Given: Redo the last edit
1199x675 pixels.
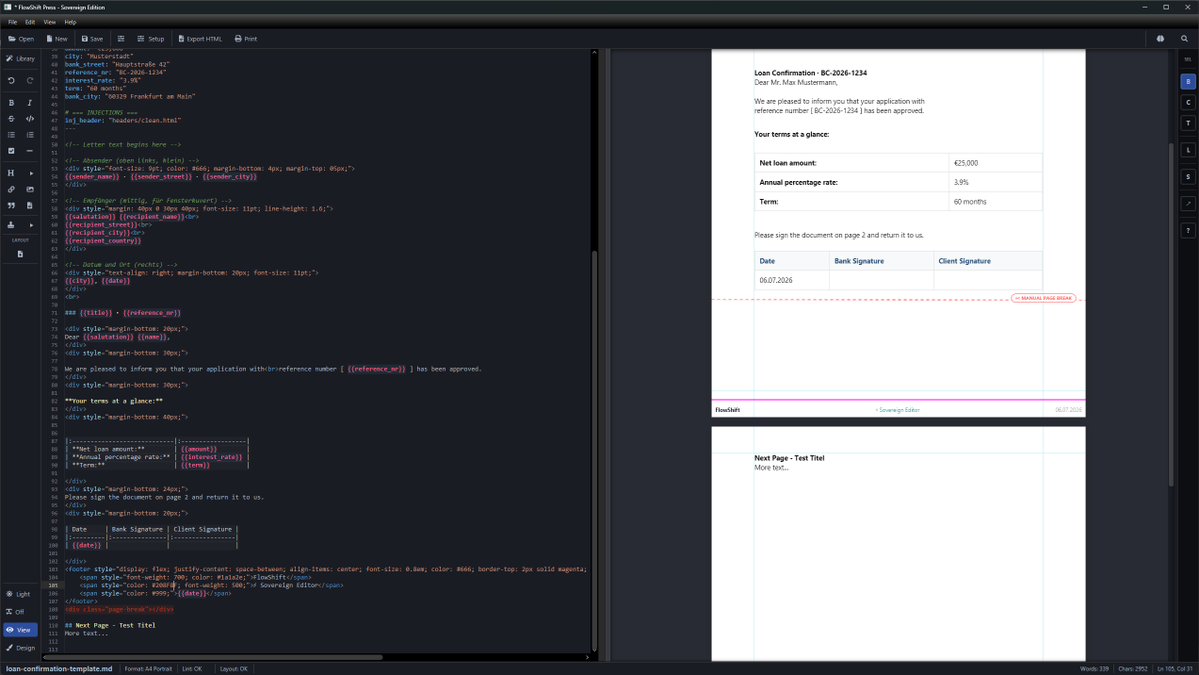Looking at the screenshot, I should click(x=30, y=80).
